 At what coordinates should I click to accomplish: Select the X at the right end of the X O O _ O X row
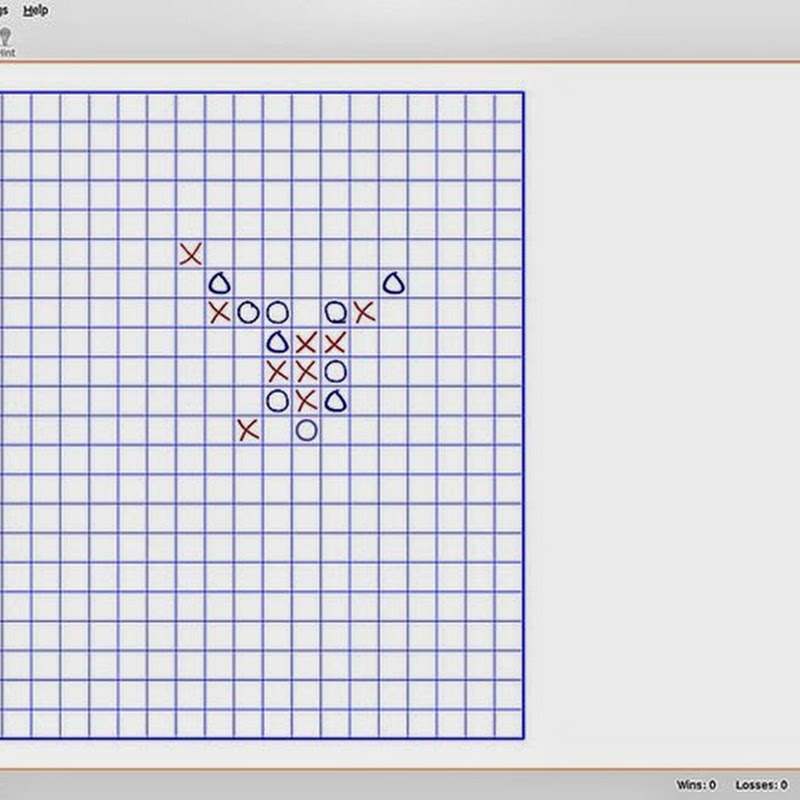[x=364, y=312]
